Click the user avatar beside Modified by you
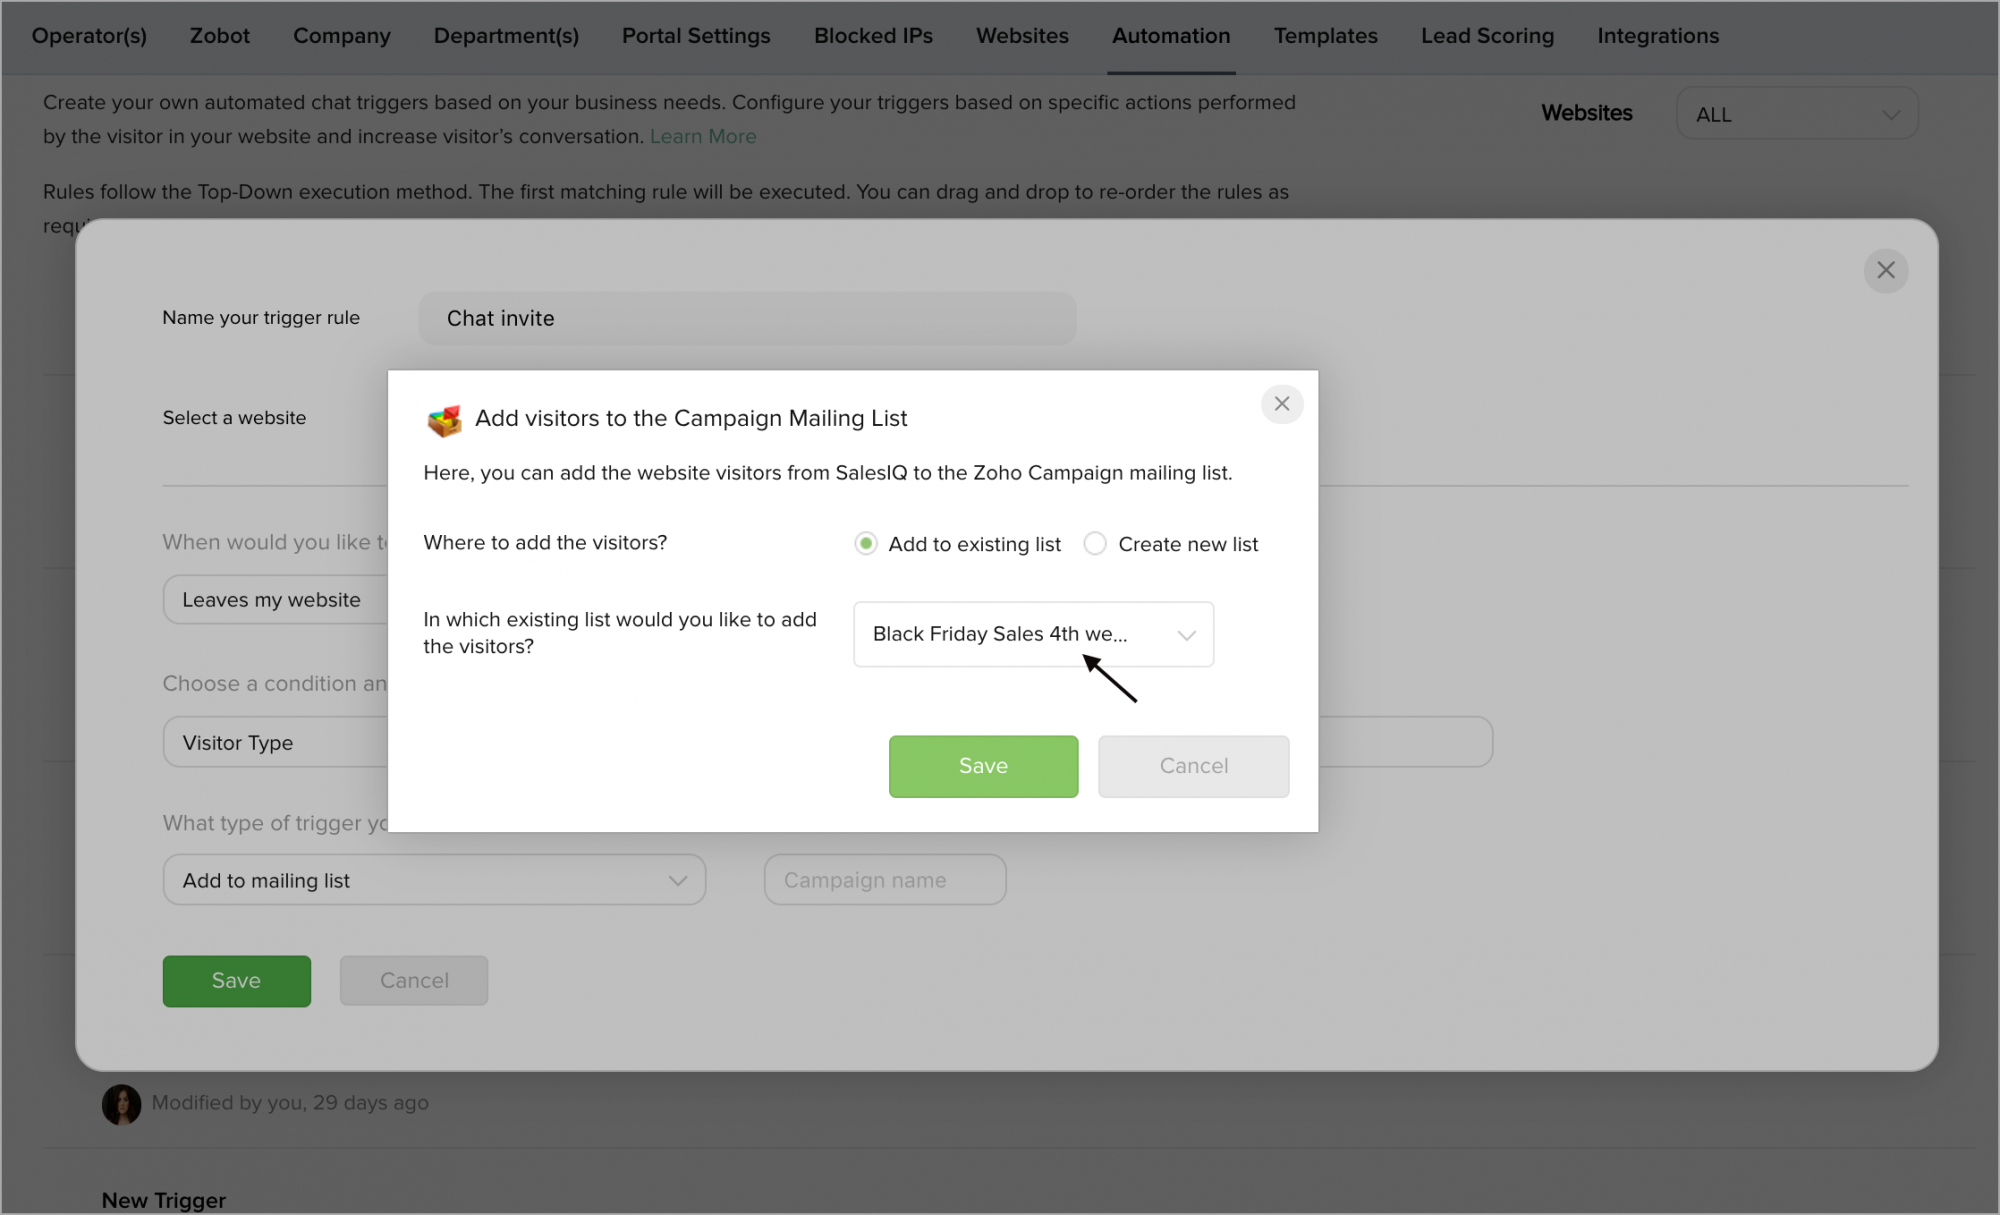This screenshot has height=1215, width=2000. point(121,1104)
